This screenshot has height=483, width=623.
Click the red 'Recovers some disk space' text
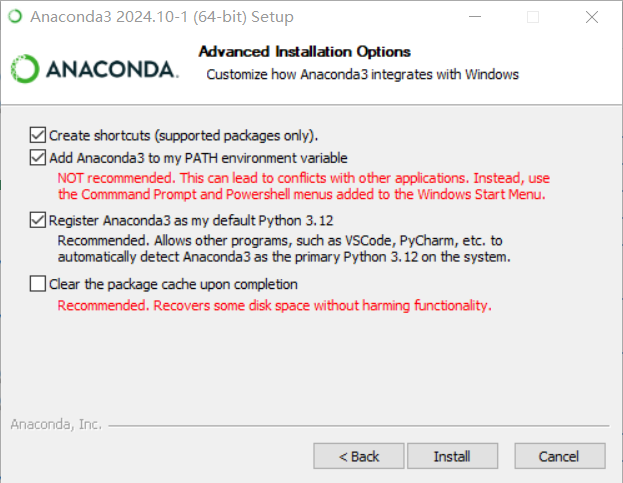(x=274, y=305)
